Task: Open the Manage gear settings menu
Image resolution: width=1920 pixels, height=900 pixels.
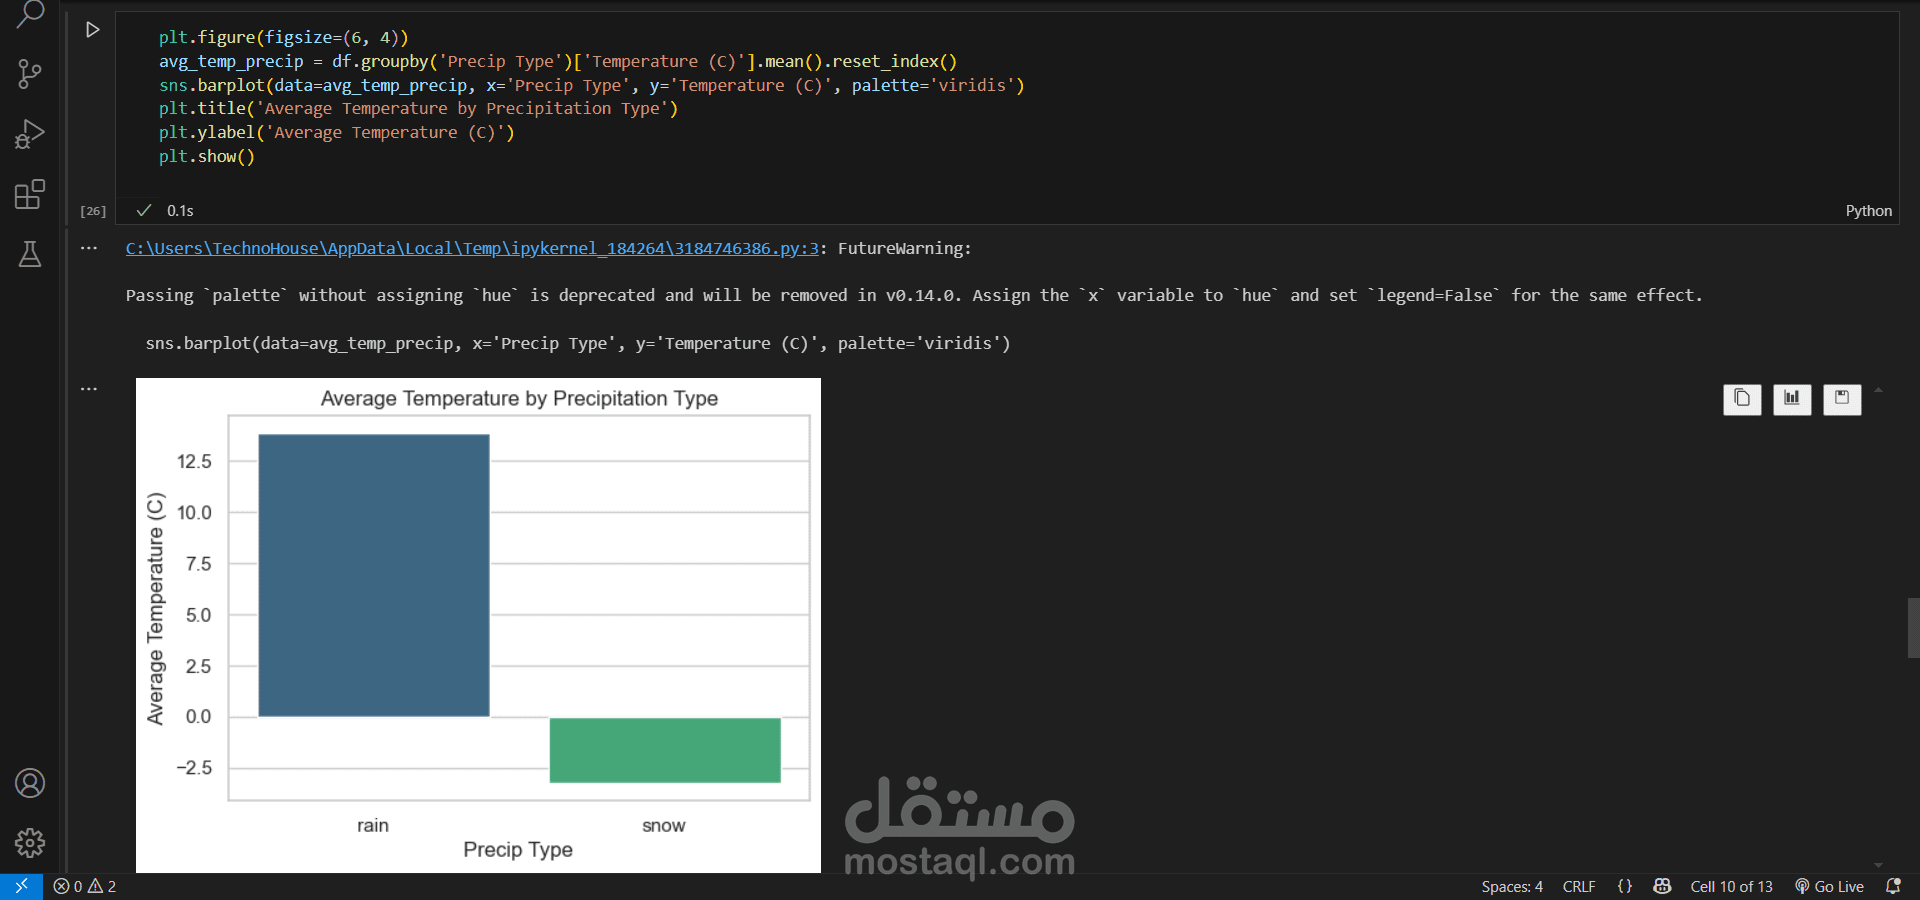Action: (30, 843)
